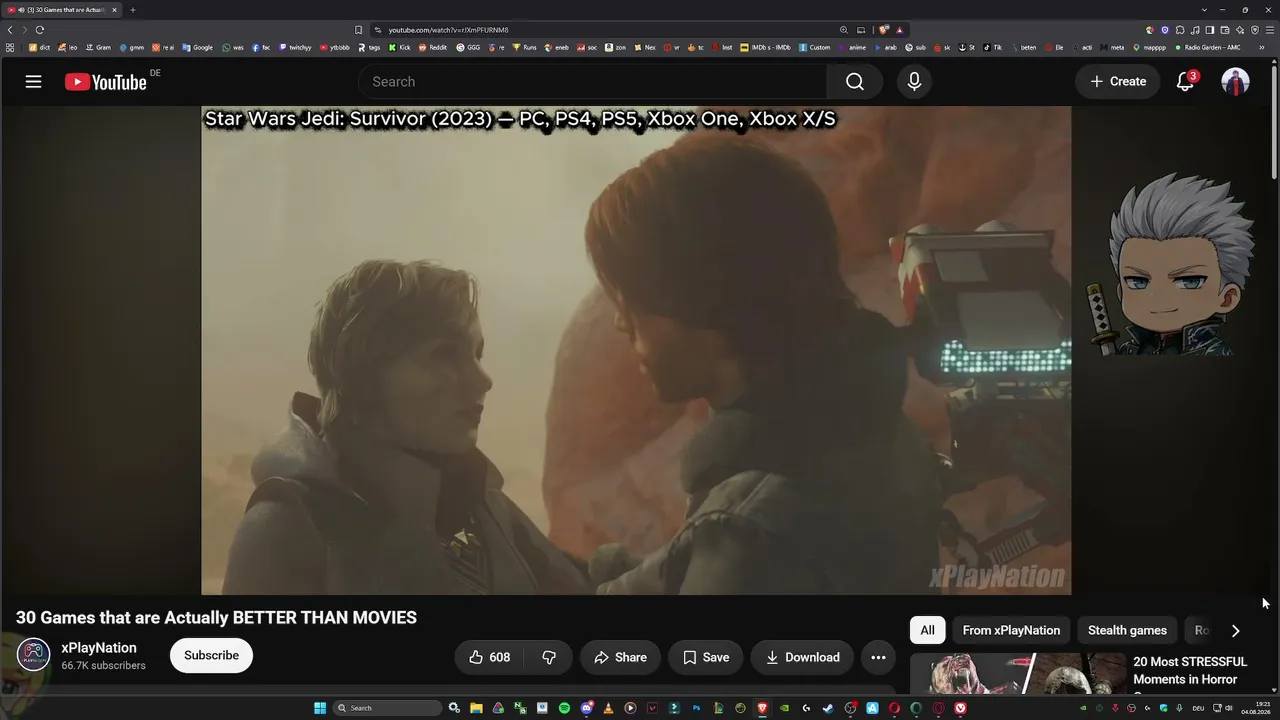
Task: Open the 20 Most STRESSFUL Moments video title
Action: (x=1190, y=671)
